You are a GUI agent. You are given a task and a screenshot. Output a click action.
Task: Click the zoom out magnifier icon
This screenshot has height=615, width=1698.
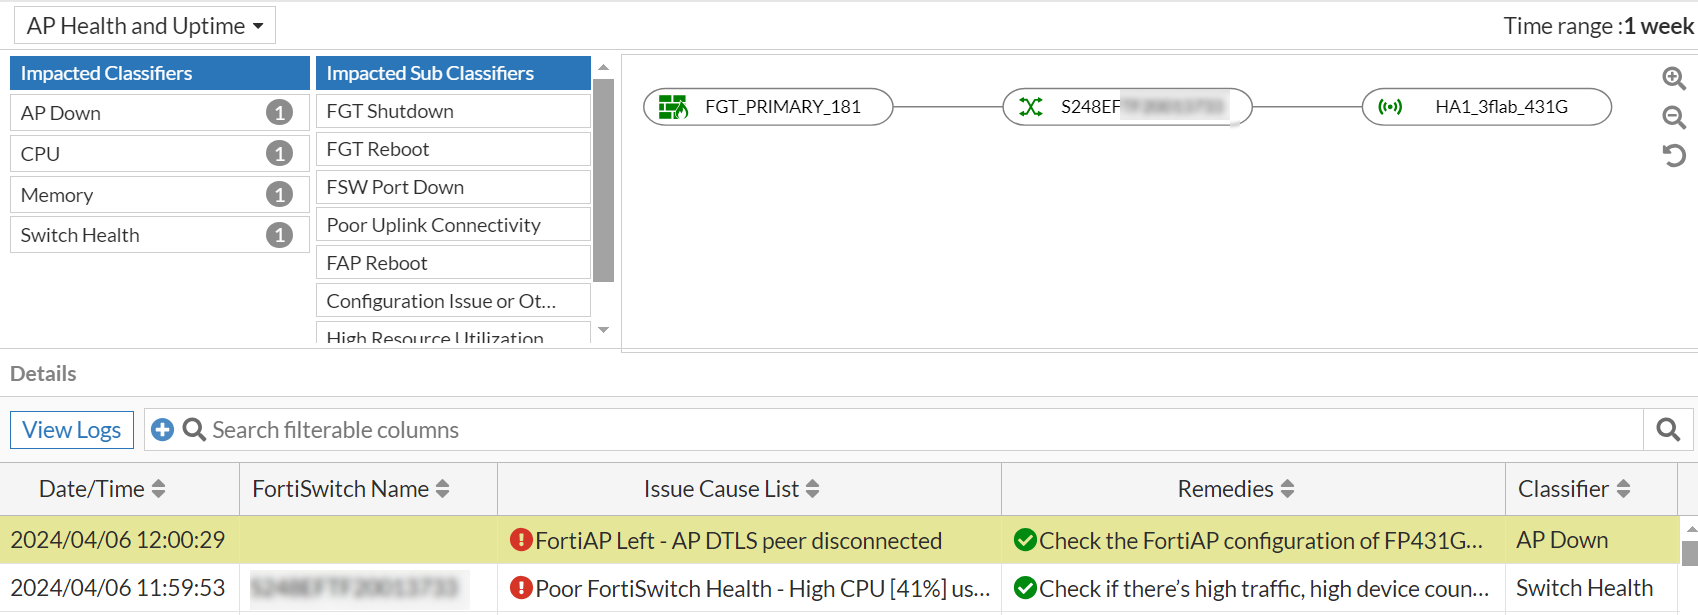point(1673,117)
